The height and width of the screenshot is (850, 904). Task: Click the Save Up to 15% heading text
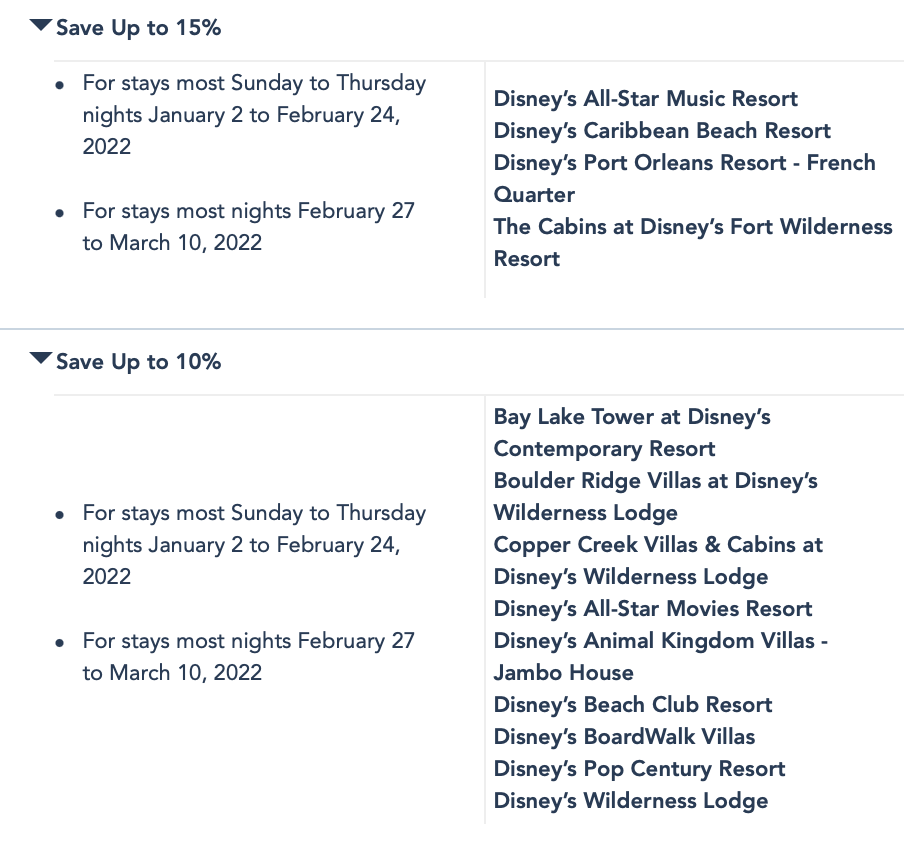pos(138,28)
